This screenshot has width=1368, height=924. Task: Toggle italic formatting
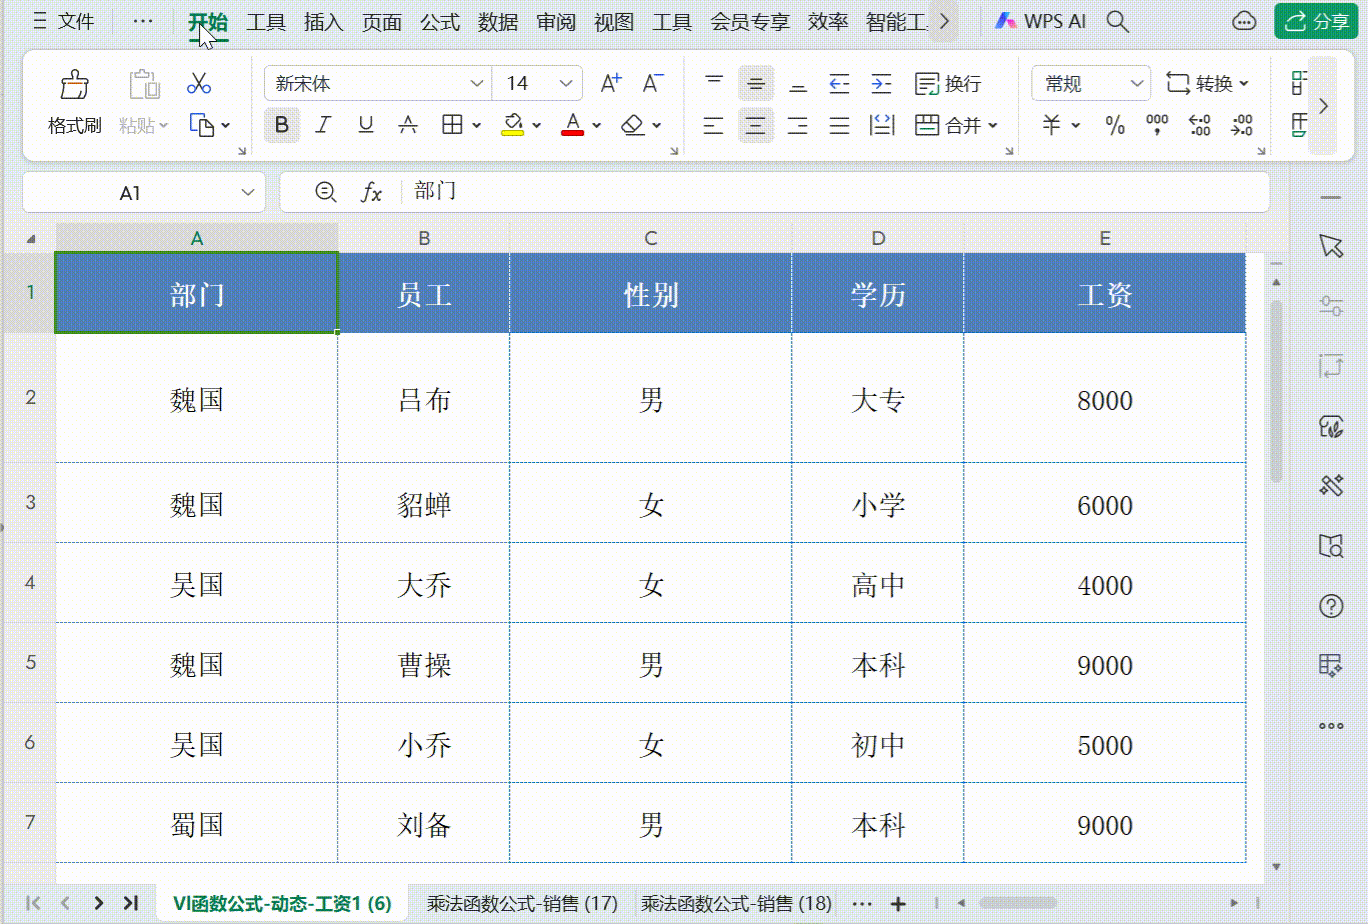click(x=323, y=125)
